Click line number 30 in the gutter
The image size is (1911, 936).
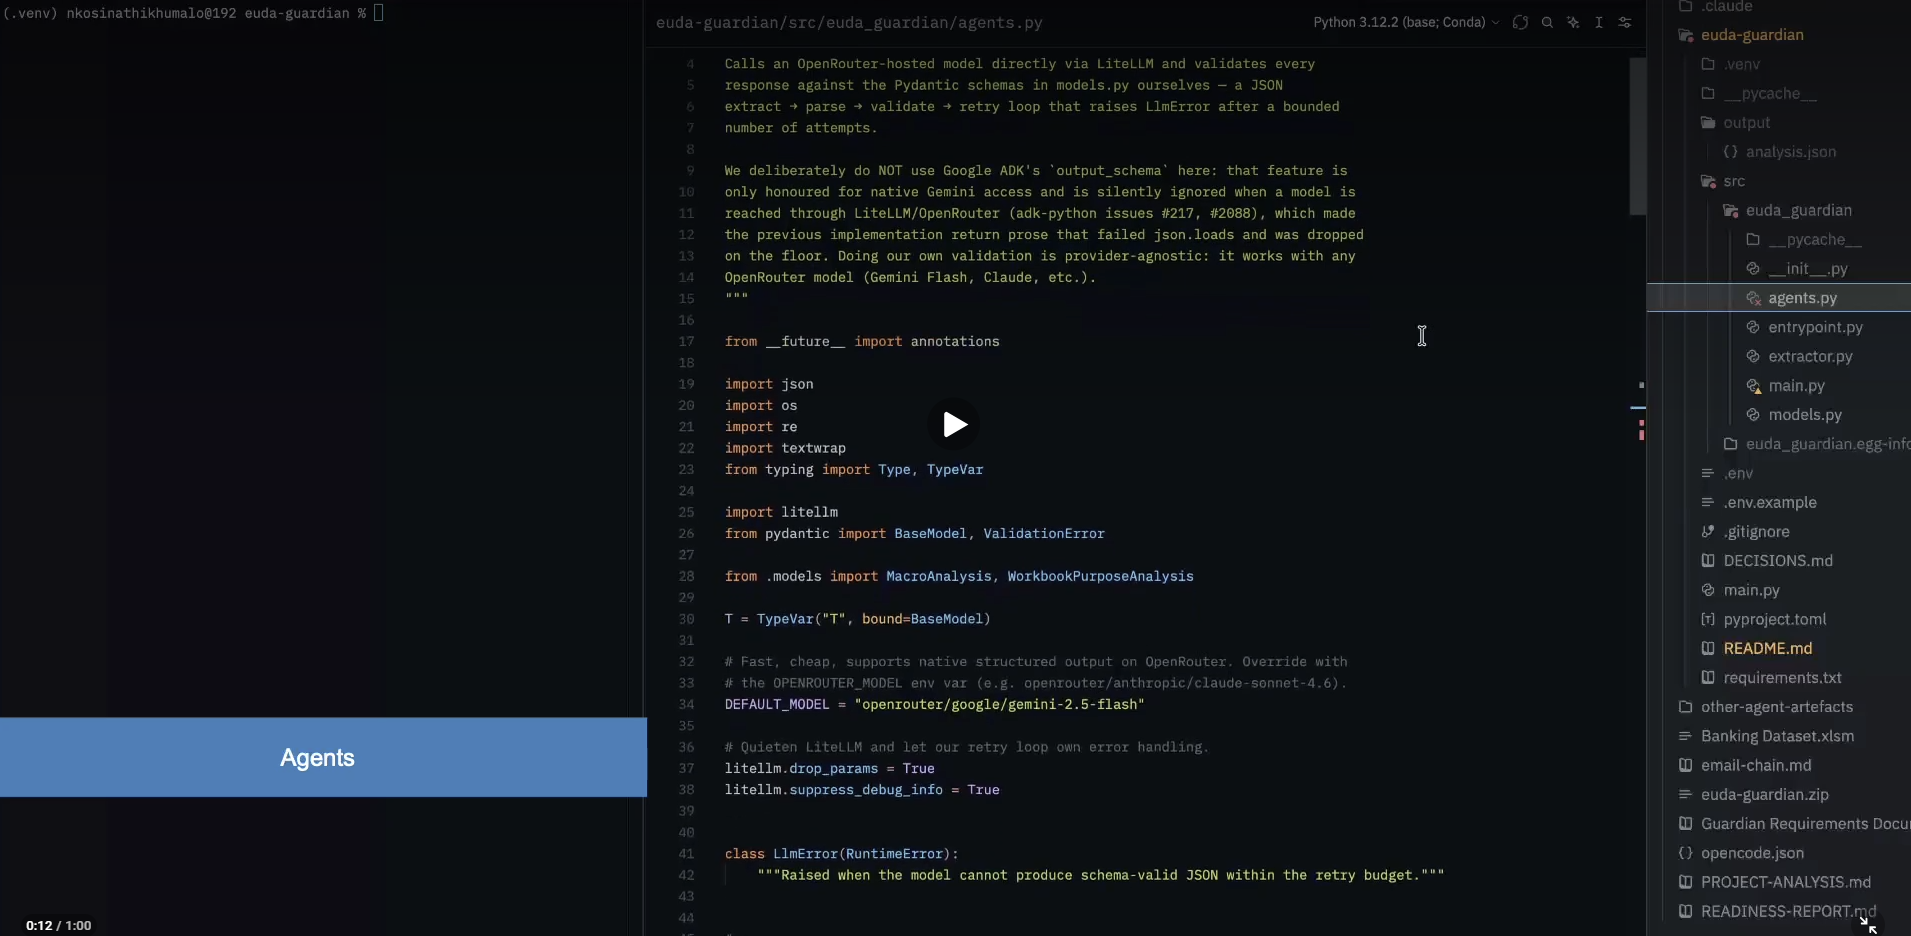(686, 619)
